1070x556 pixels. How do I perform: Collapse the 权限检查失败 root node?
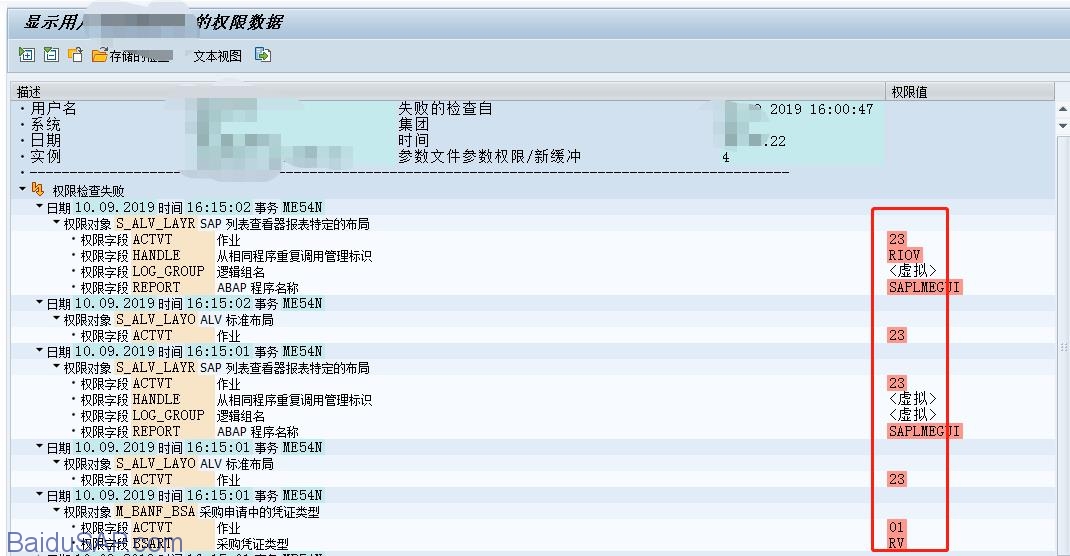tap(23, 189)
